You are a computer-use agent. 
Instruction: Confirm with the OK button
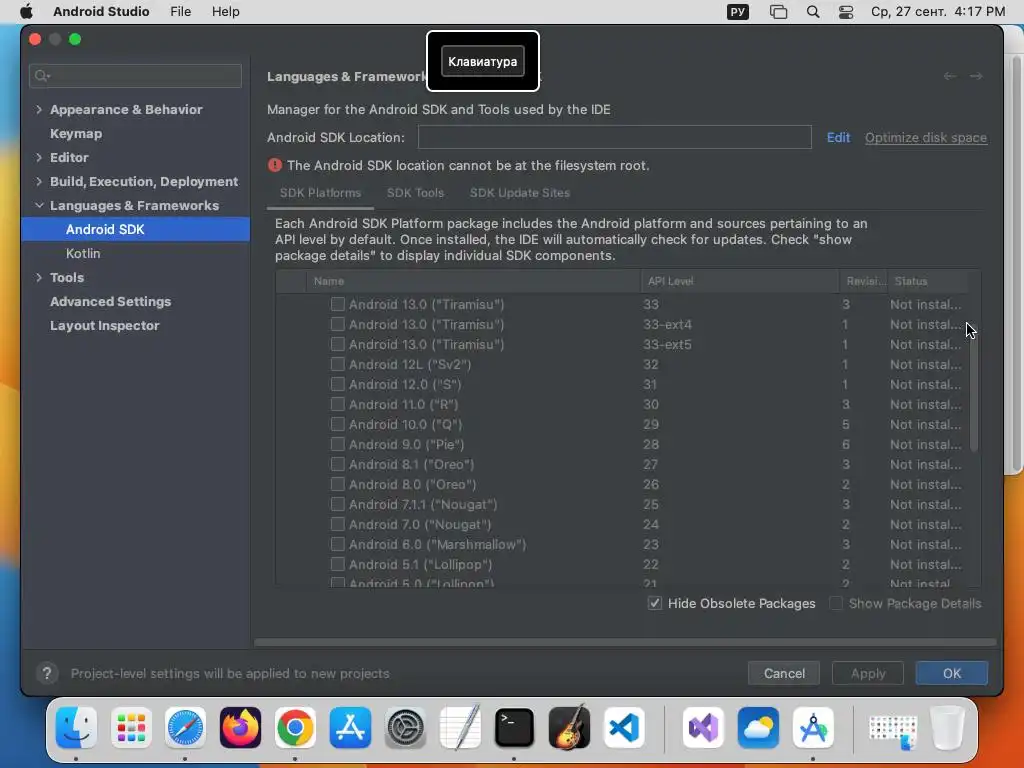click(x=952, y=673)
